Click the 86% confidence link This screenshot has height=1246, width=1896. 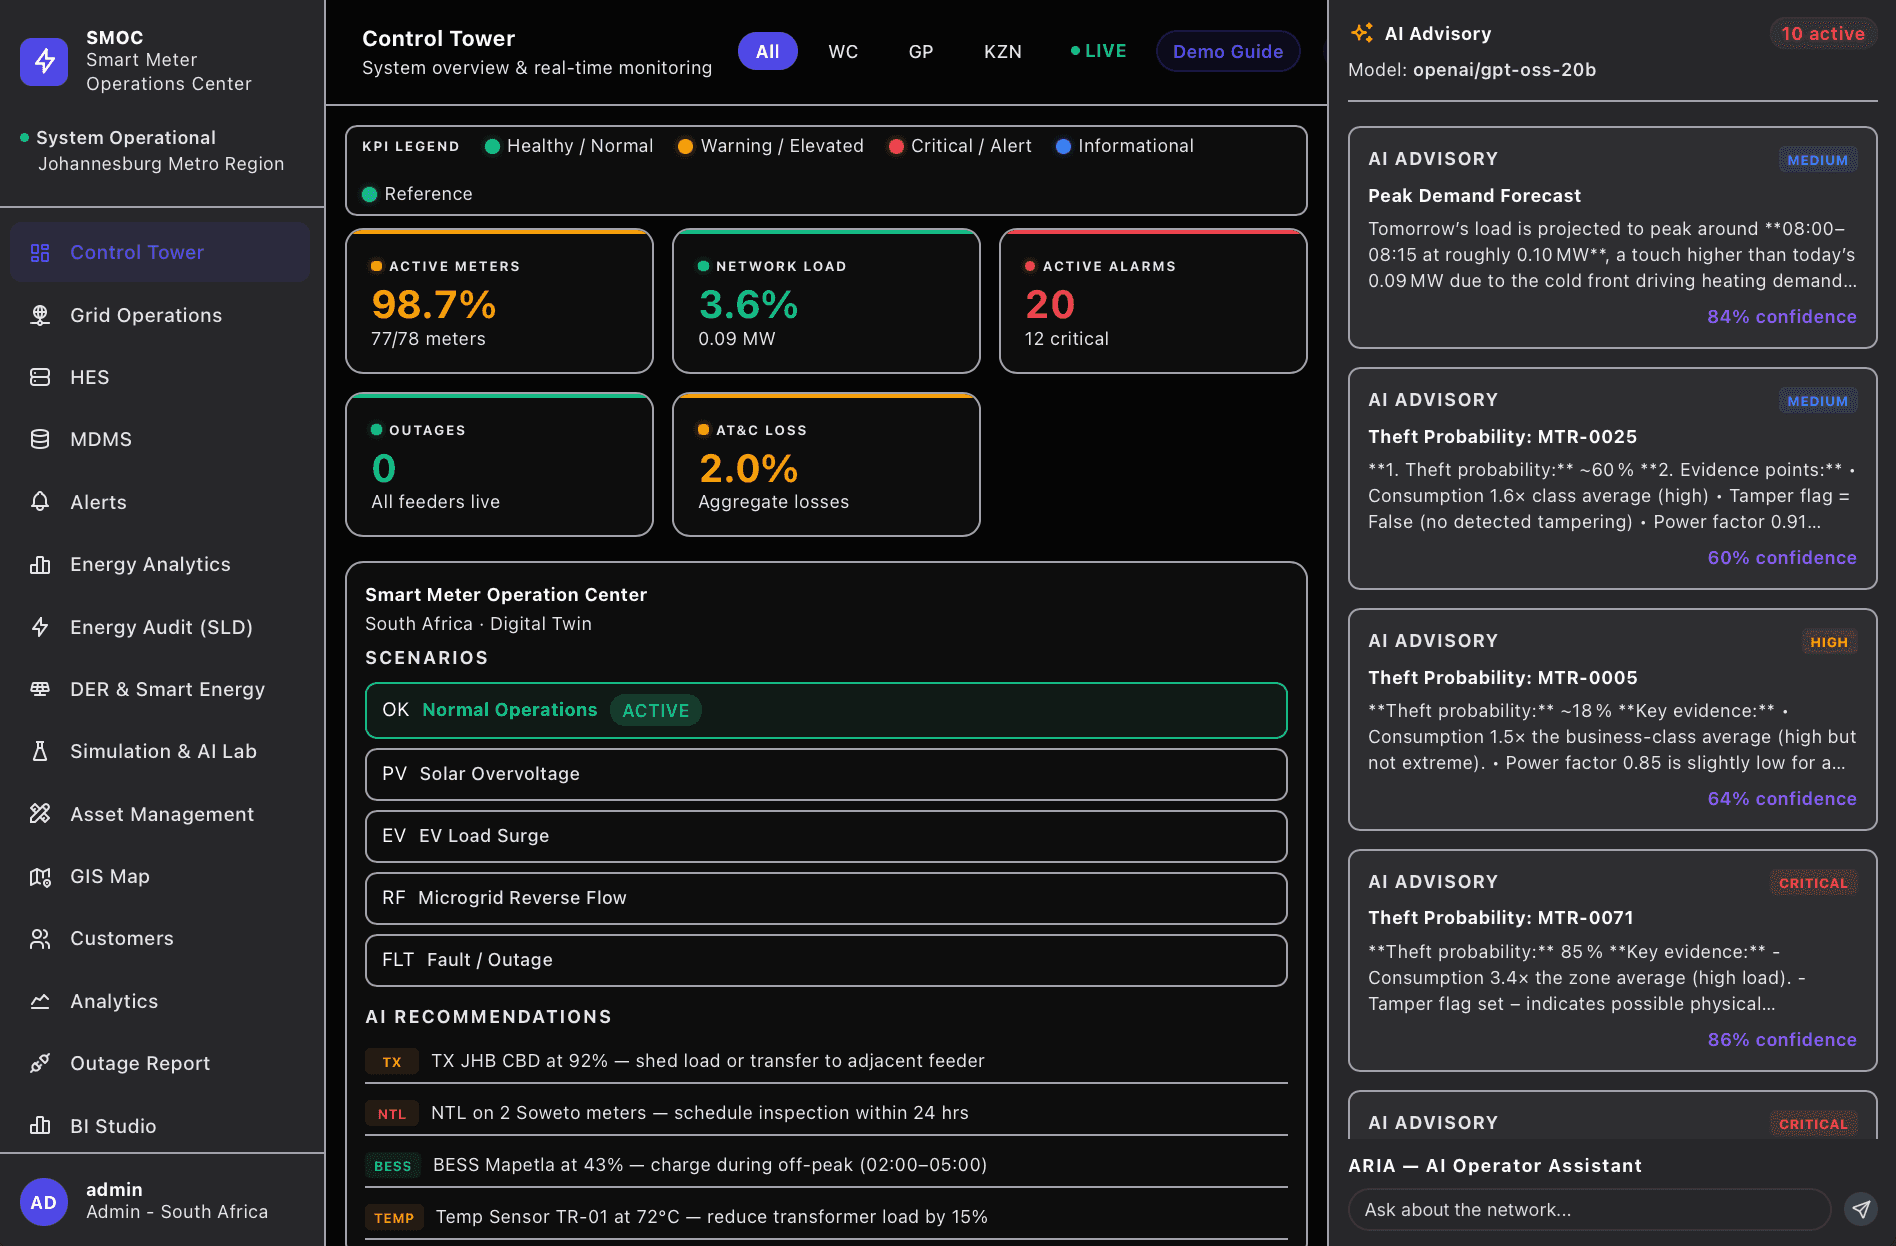(1782, 1039)
